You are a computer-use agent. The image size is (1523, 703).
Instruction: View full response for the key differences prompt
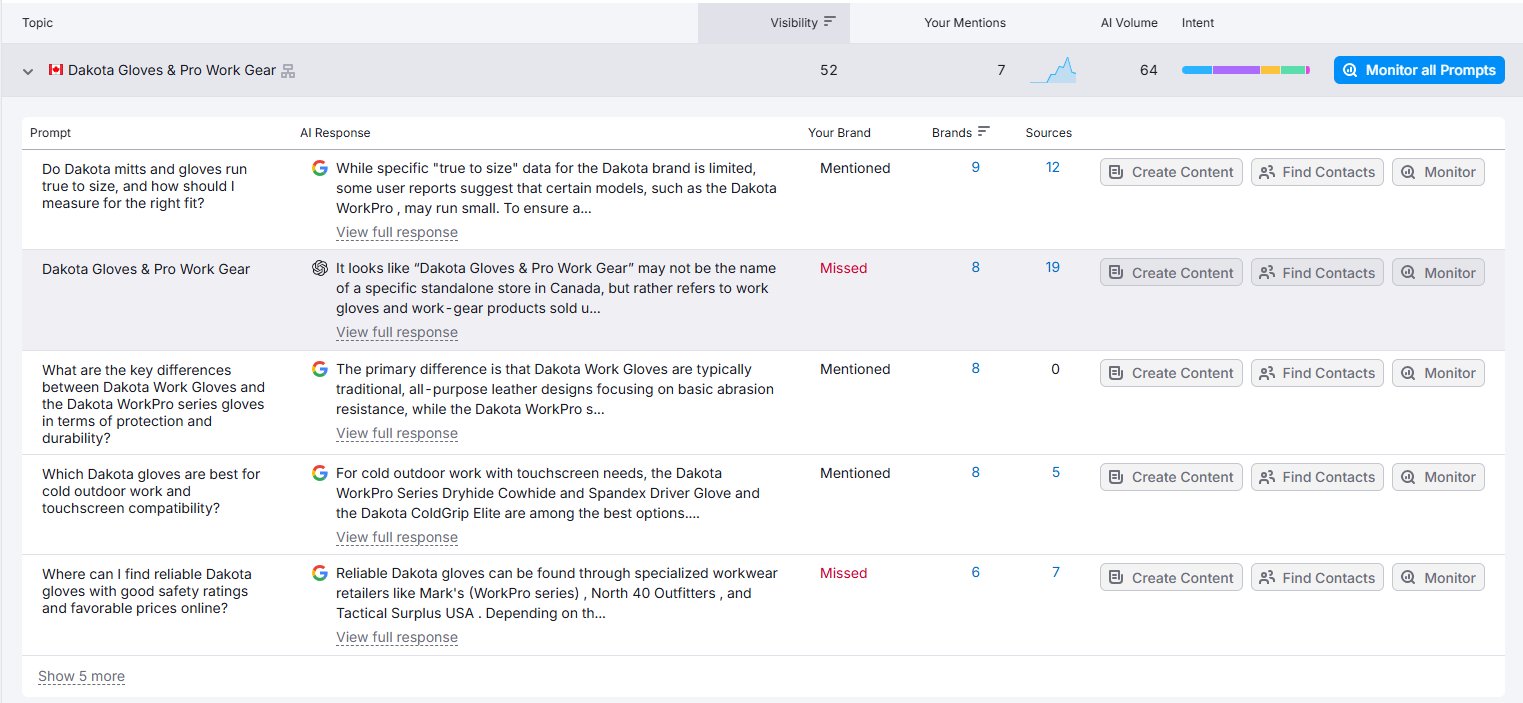point(397,433)
